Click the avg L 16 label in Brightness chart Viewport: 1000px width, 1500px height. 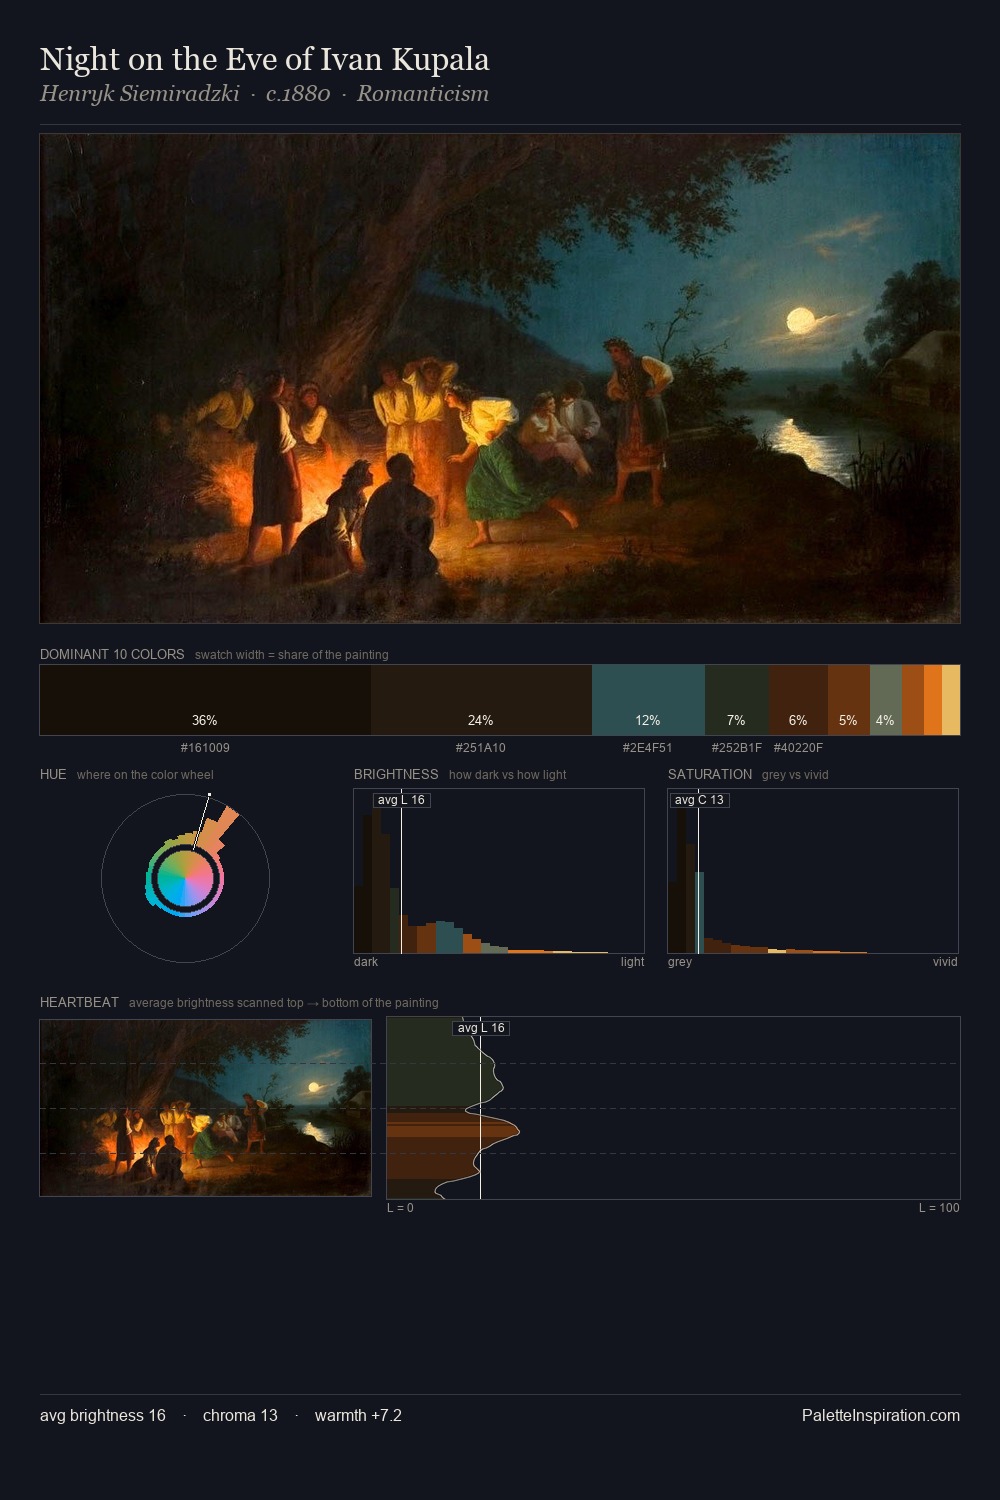click(401, 800)
